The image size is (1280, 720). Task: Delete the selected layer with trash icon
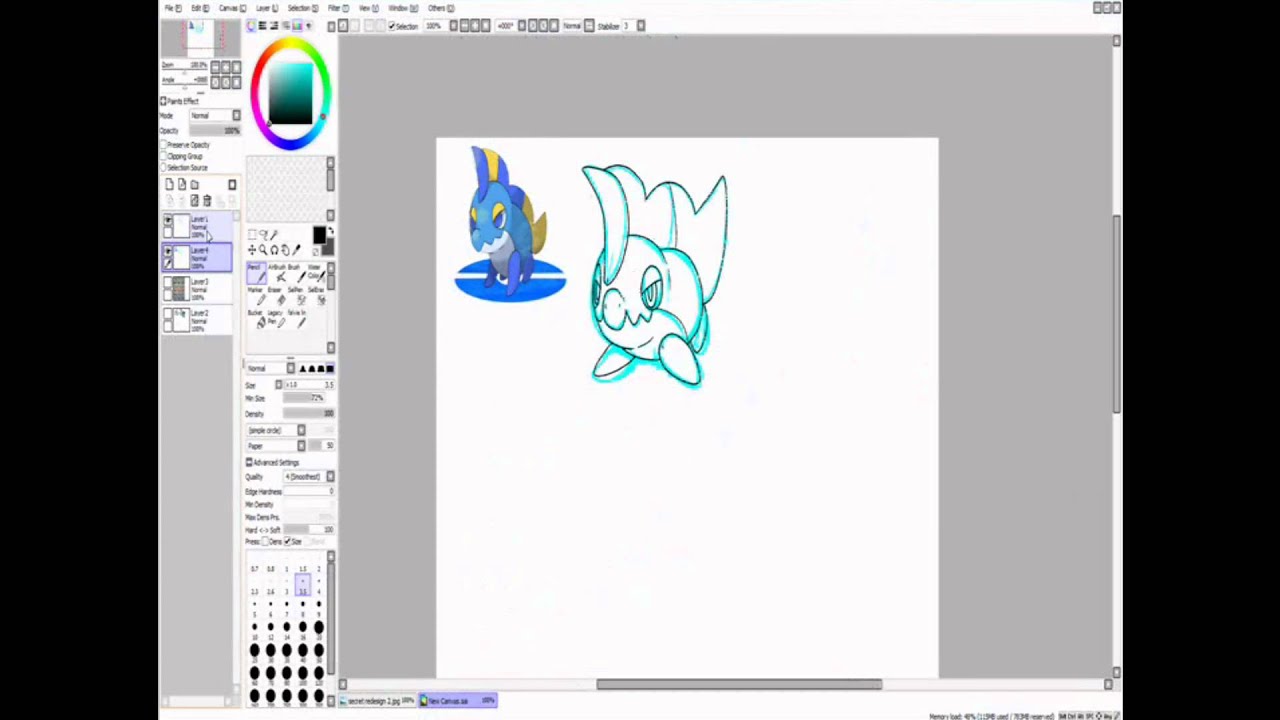click(207, 201)
